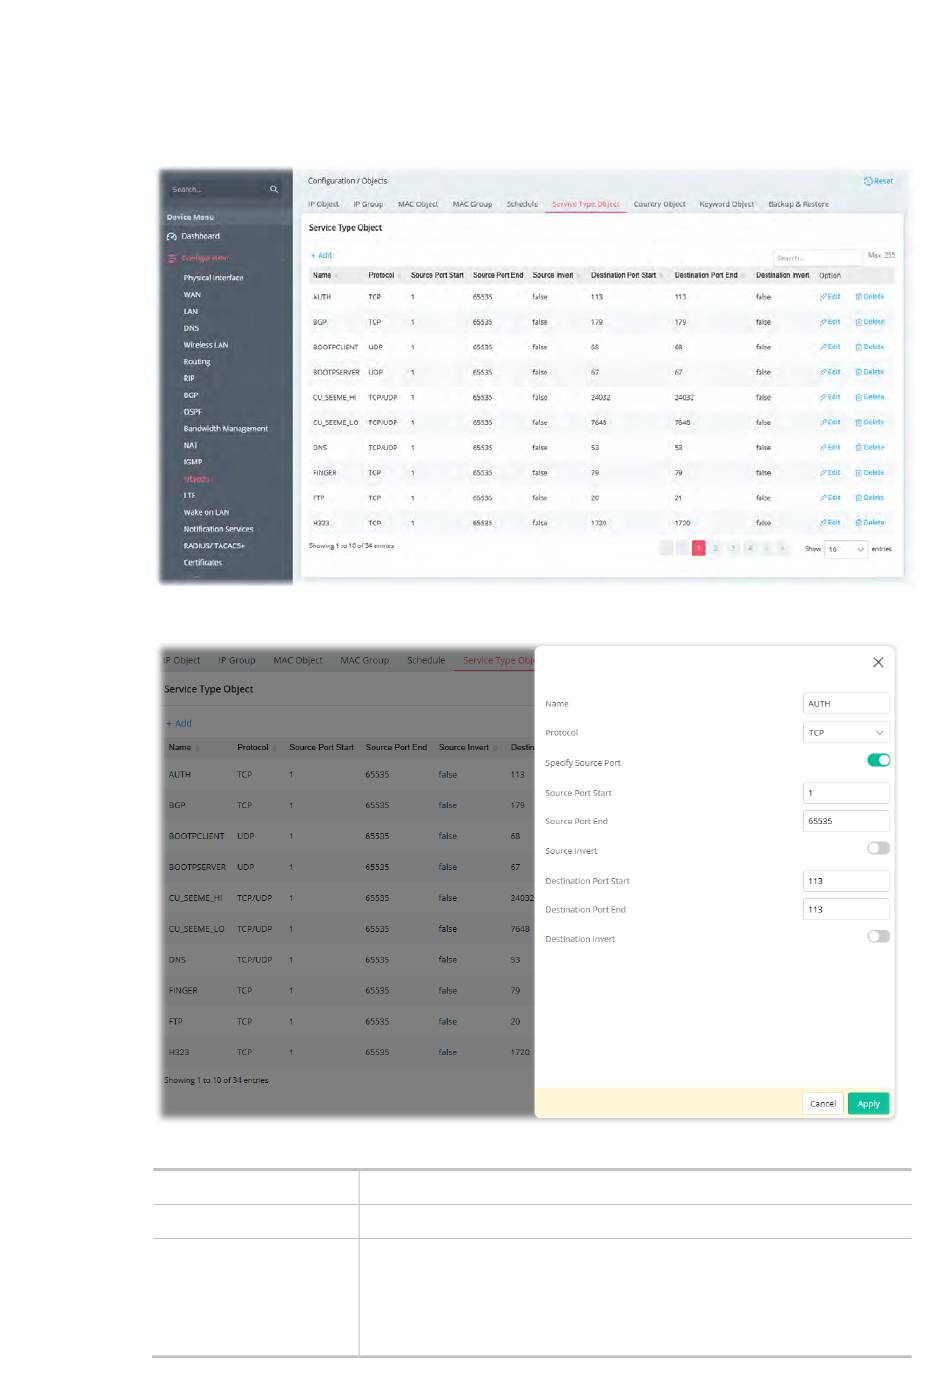Switch to the Keyword Object tab
950x1397 pixels.
727,204
